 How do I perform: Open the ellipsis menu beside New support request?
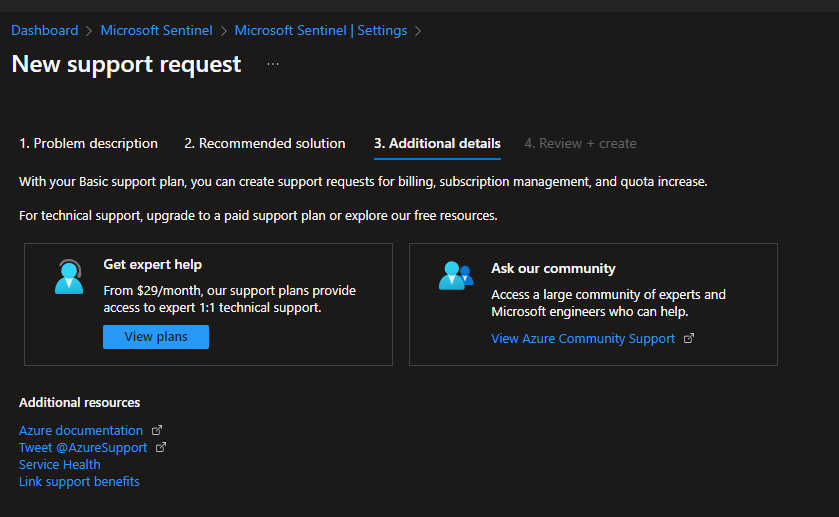tap(273, 65)
